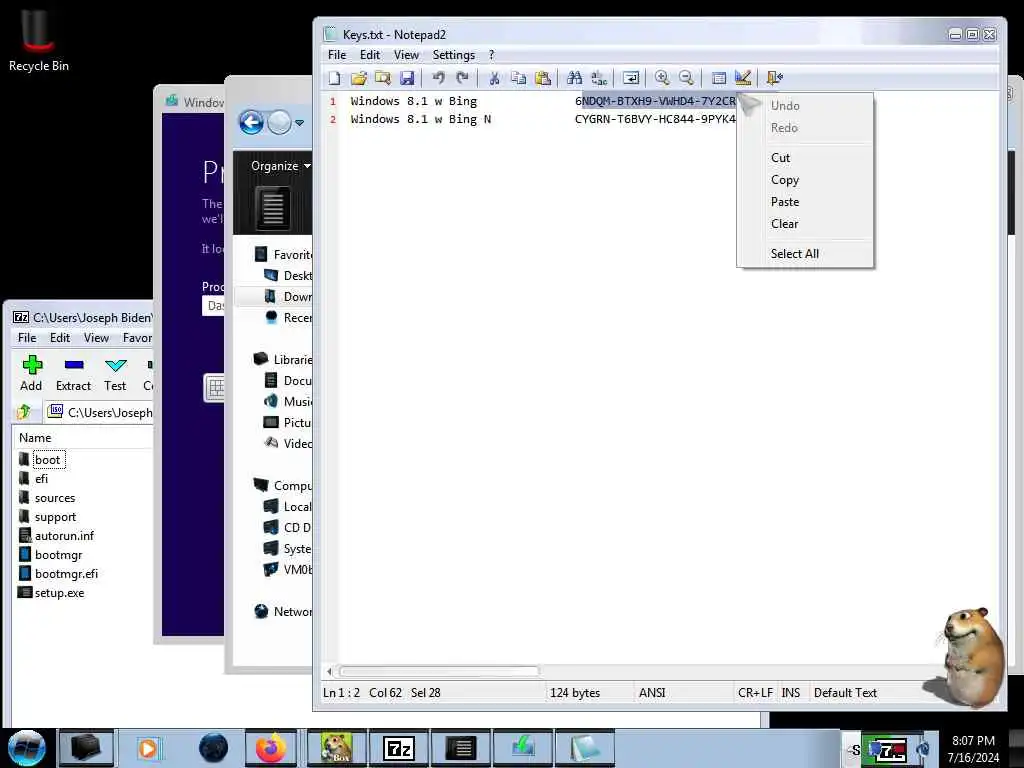Click the Copy icon in Notepad2 toolbar

(519, 78)
